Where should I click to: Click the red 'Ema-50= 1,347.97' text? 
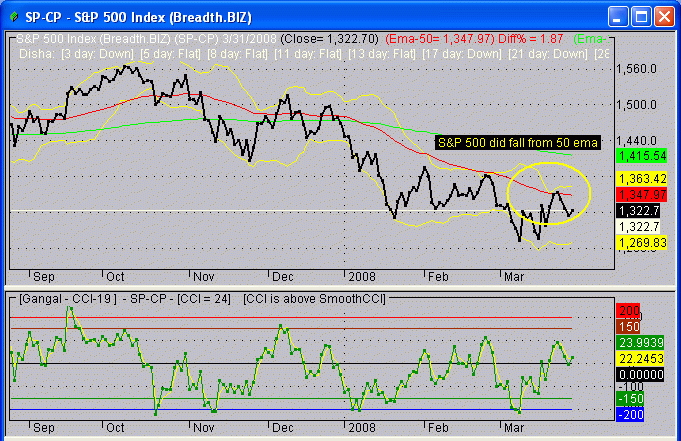tap(440, 39)
